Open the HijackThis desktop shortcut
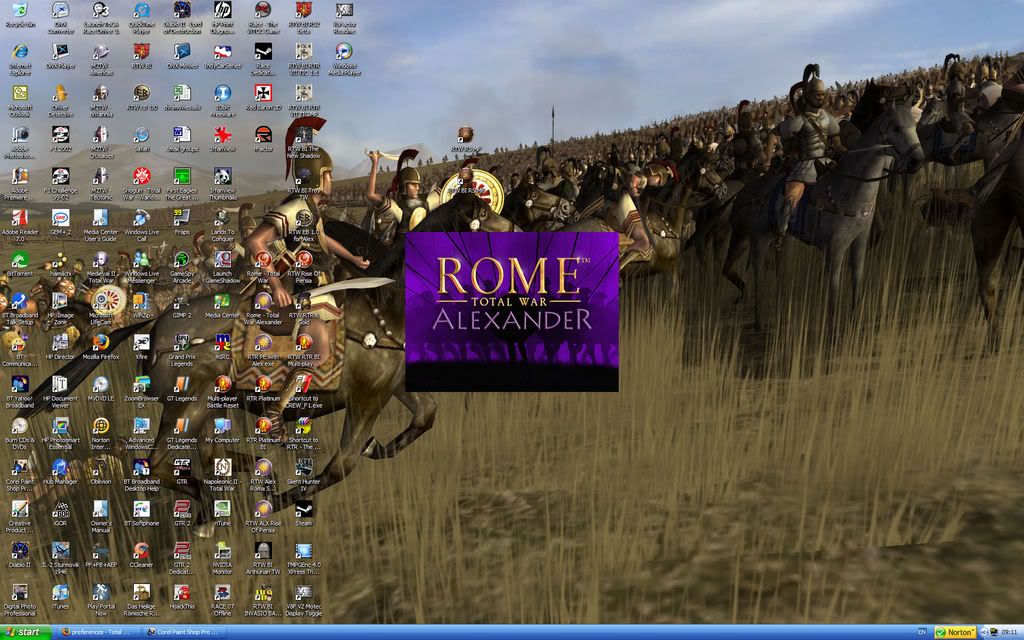1024x640 pixels. (181, 592)
